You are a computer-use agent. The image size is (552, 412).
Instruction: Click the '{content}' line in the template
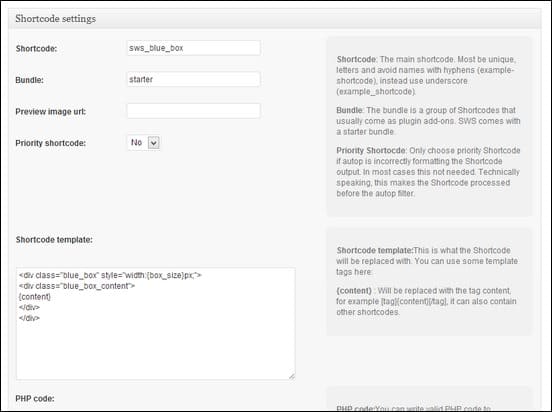click(x=35, y=297)
